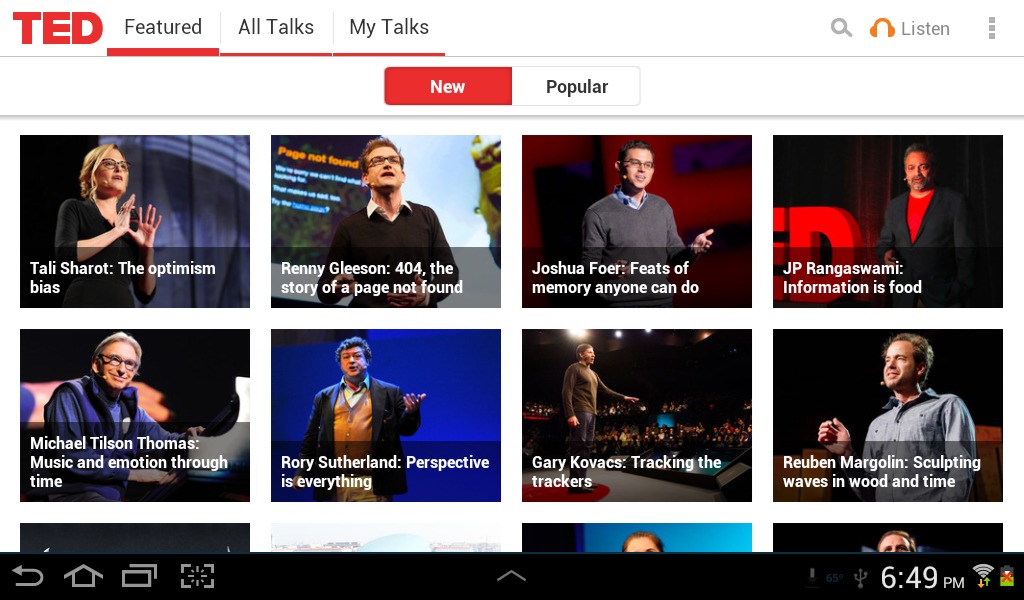Go to the Android home screen
The image size is (1024, 600).
click(83, 576)
